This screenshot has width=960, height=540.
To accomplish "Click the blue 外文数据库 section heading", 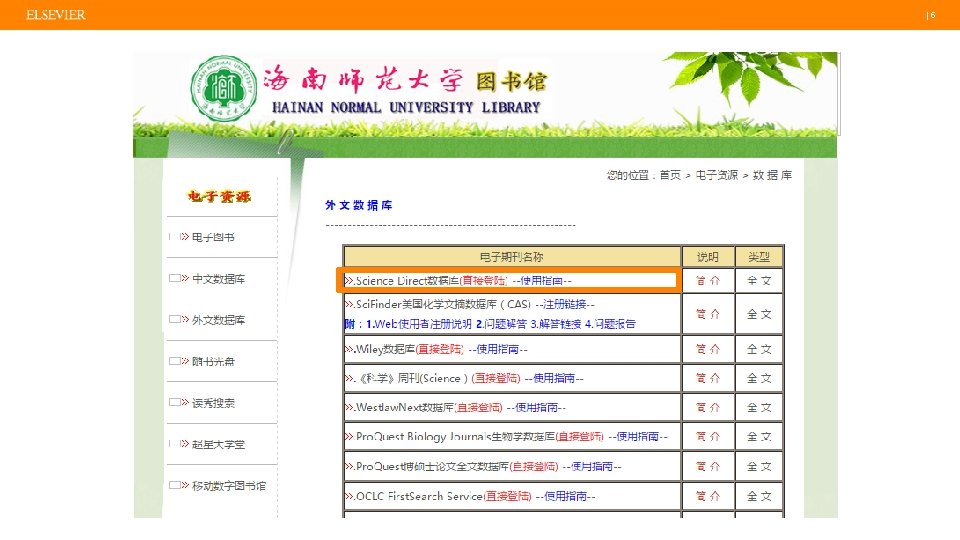I will [x=359, y=205].
